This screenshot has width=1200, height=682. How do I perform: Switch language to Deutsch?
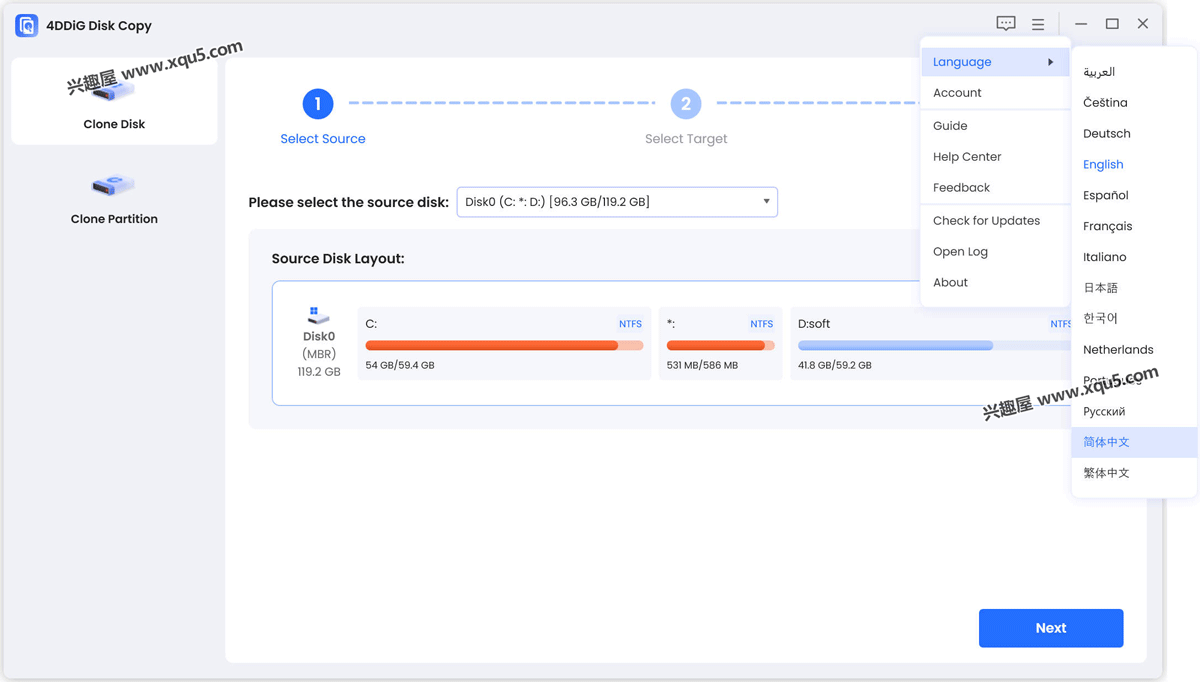[x=1134, y=134]
